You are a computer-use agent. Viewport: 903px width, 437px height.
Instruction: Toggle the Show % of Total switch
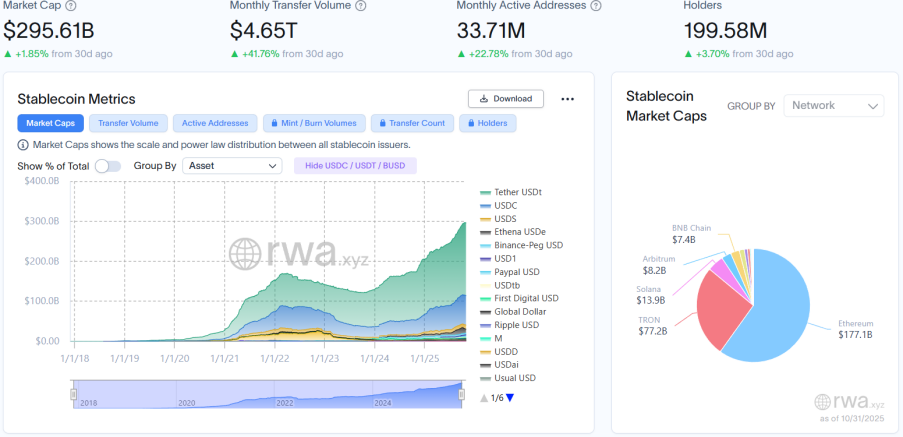(107, 166)
